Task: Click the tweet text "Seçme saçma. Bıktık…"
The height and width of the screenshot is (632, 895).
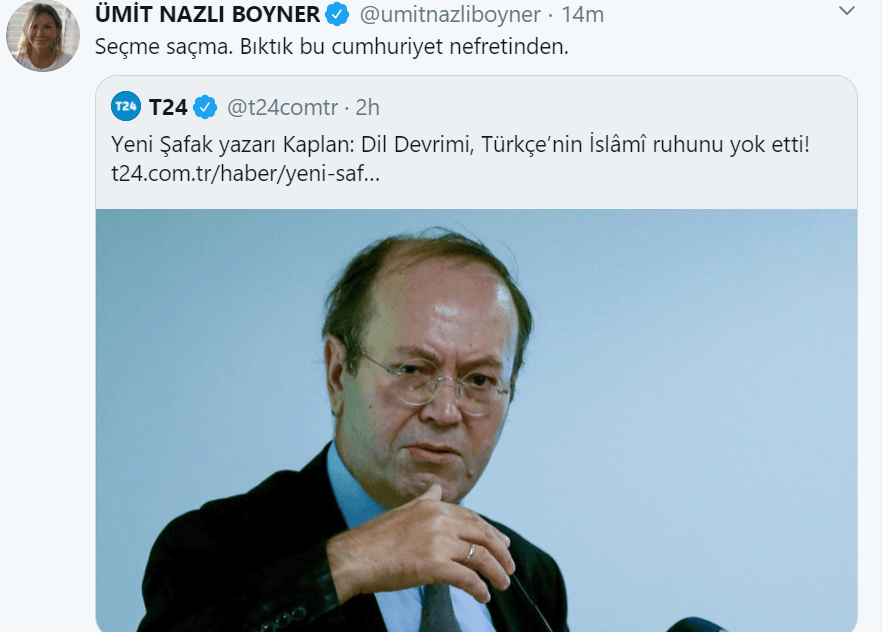Action: pyautogui.click(x=331, y=47)
